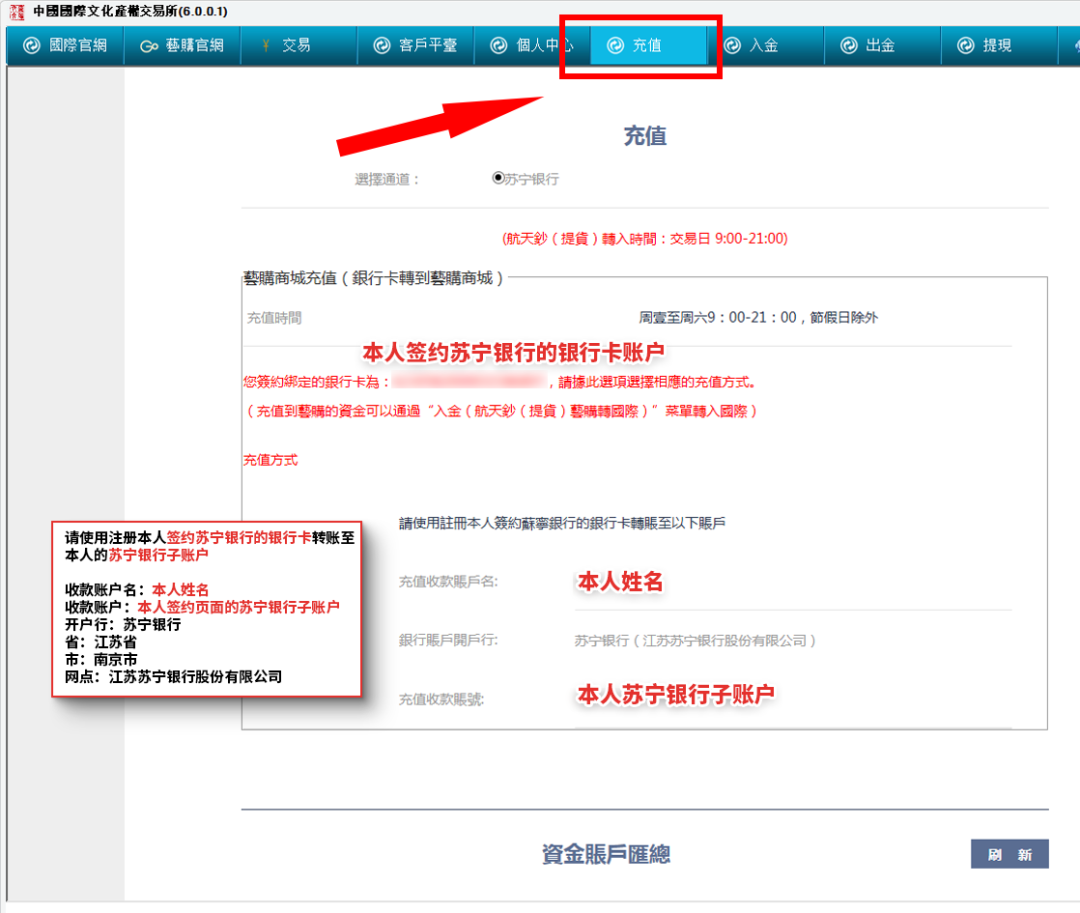Go to the 個人中心 tab

pos(532,45)
